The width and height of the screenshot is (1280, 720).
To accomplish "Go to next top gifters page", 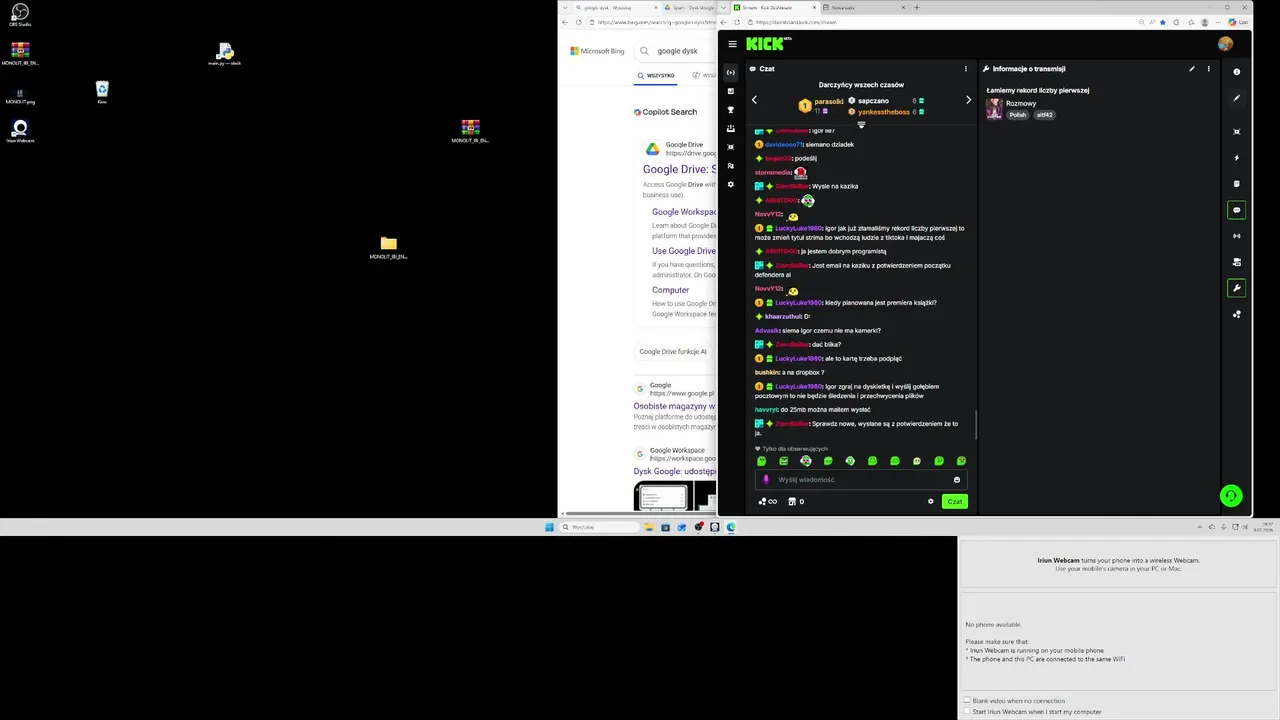I will tap(968, 100).
